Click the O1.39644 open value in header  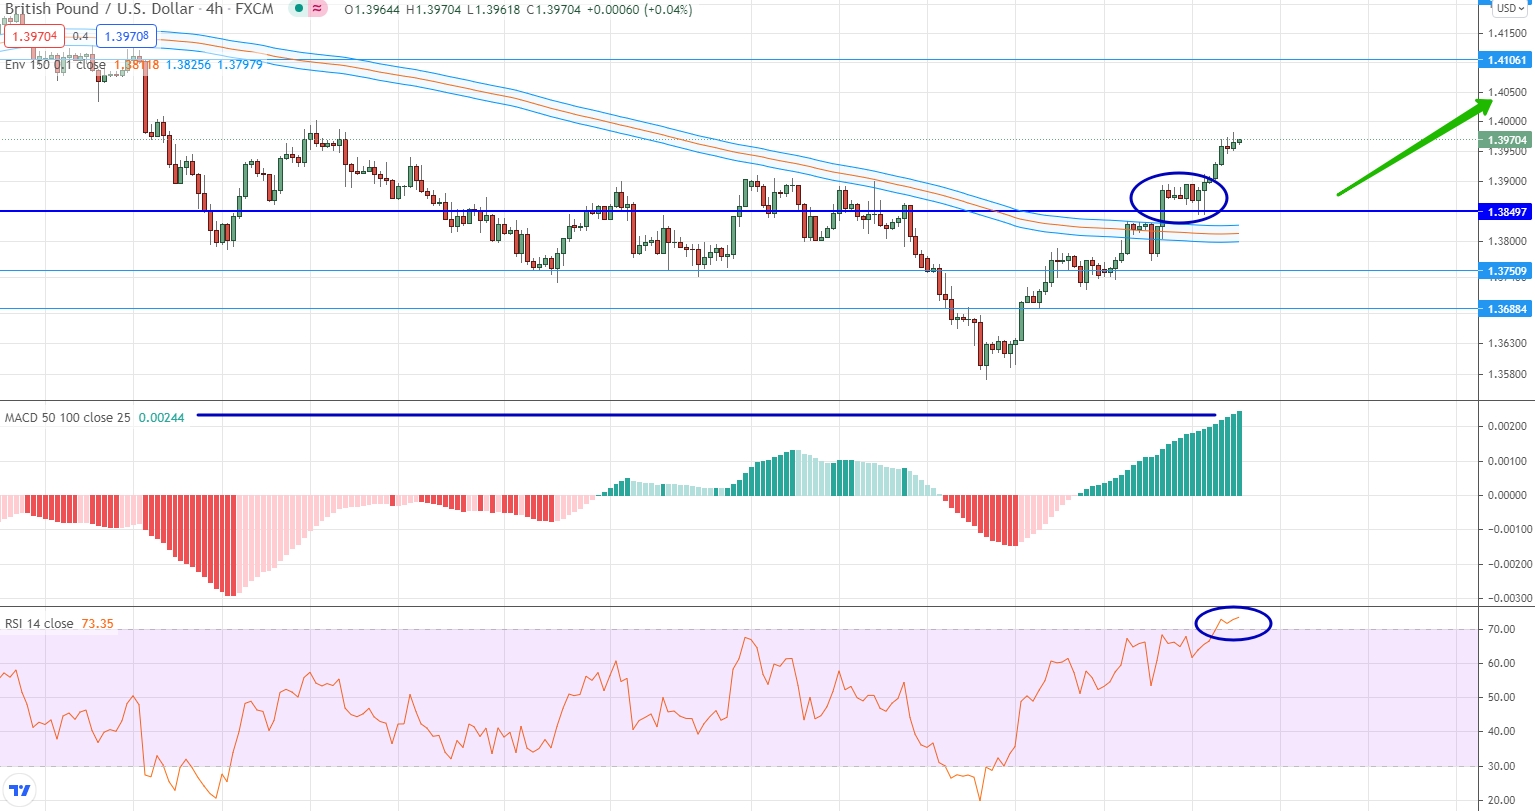click(x=372, y=10)
